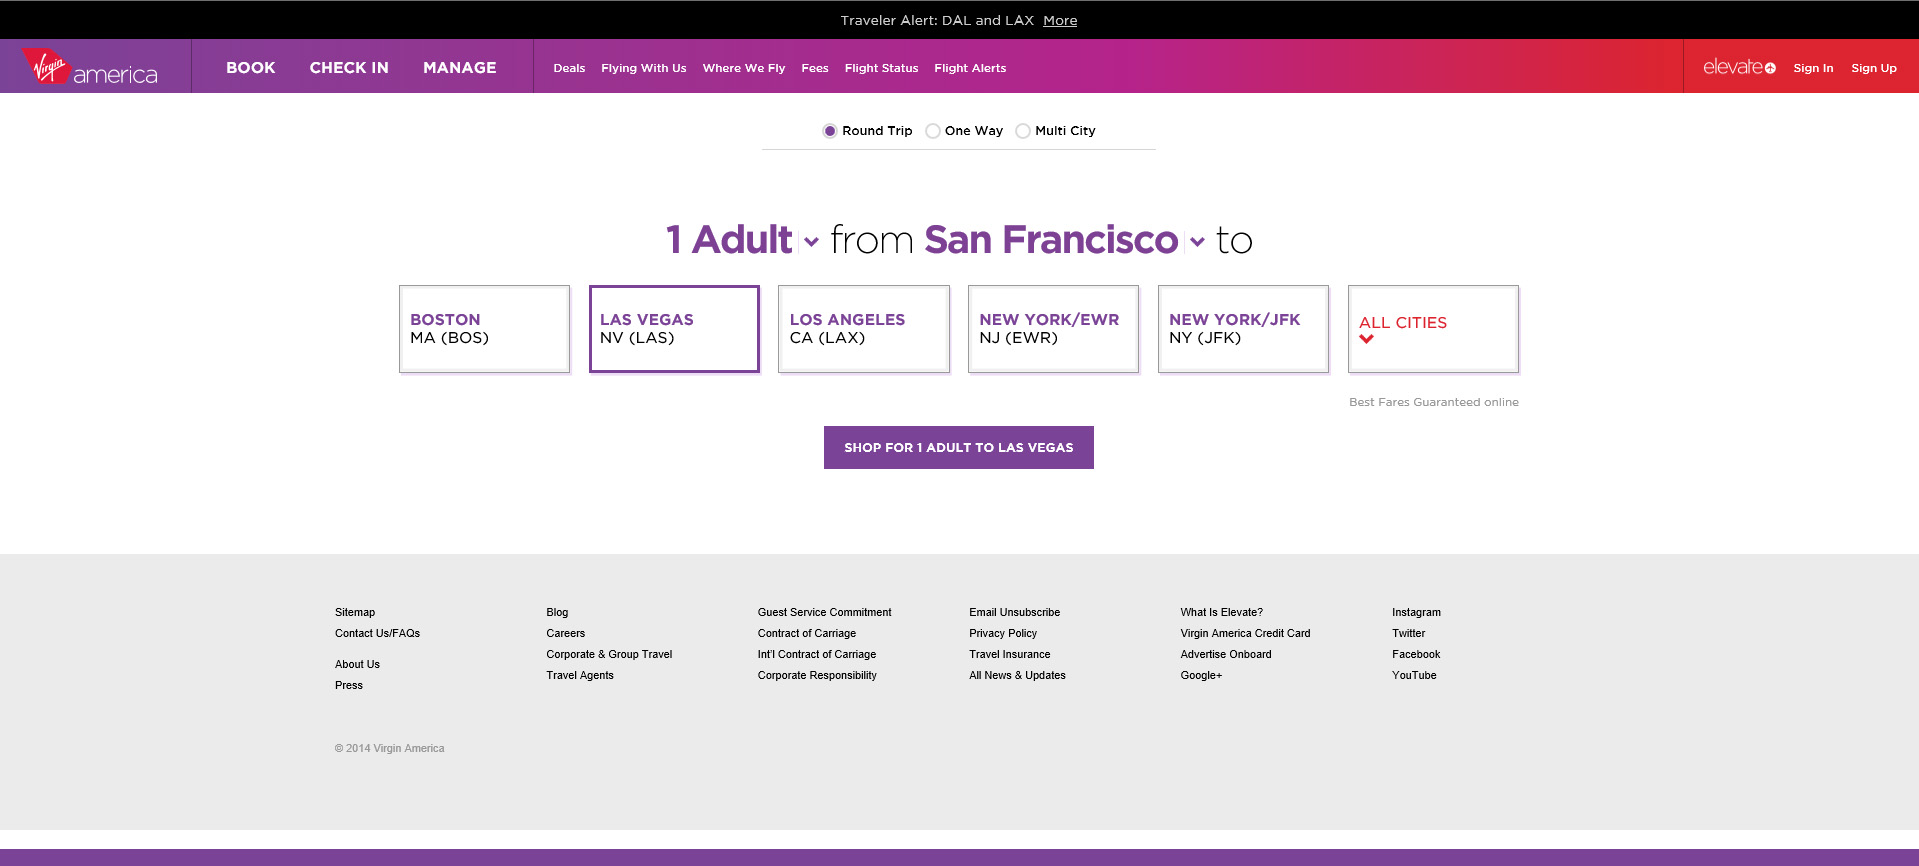The image size is (1919, 866).
Task: Choose Las Vegas NV (LAS) destination
Action: pos(674,329)
